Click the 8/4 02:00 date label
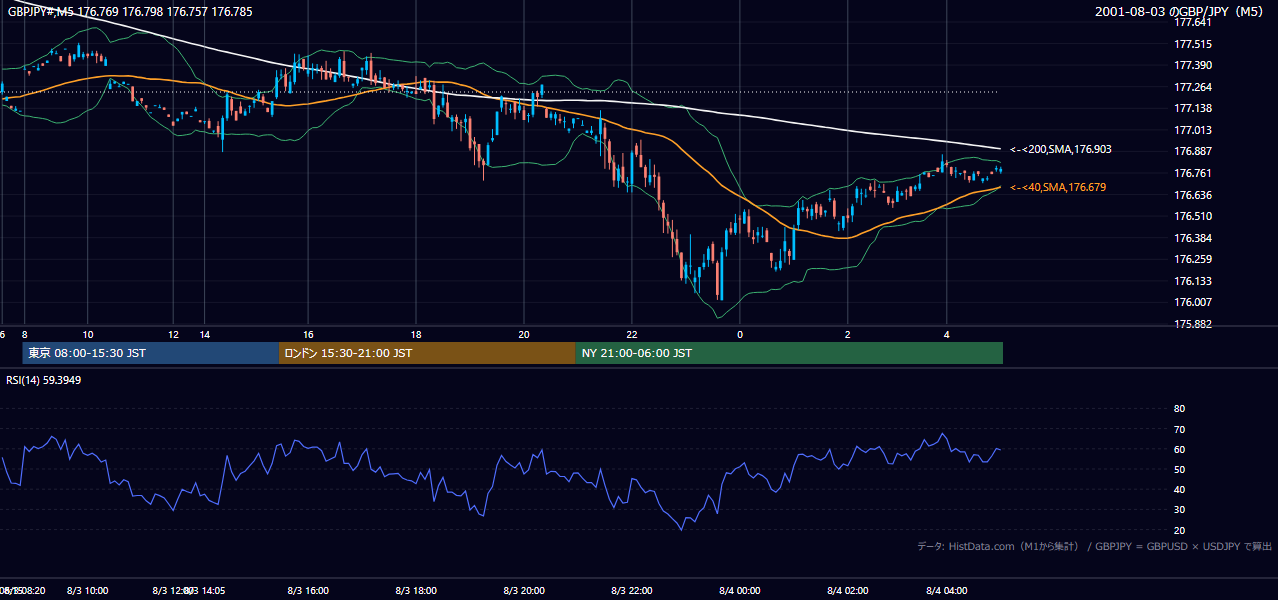 pos(848,591)
